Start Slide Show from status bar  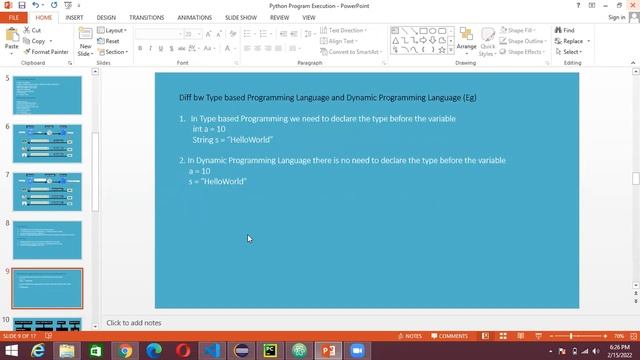tap(538, 336)
